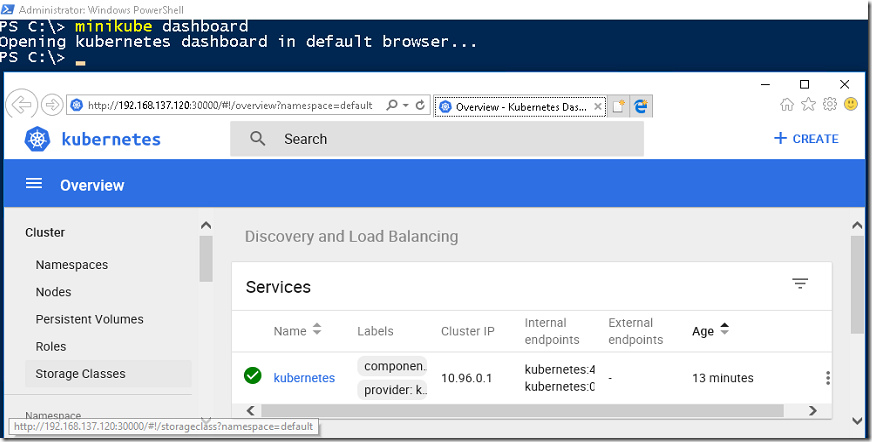Screen dimensions: 872x442
Task: Maximize the browser window
Action: [x=804, y=85]
